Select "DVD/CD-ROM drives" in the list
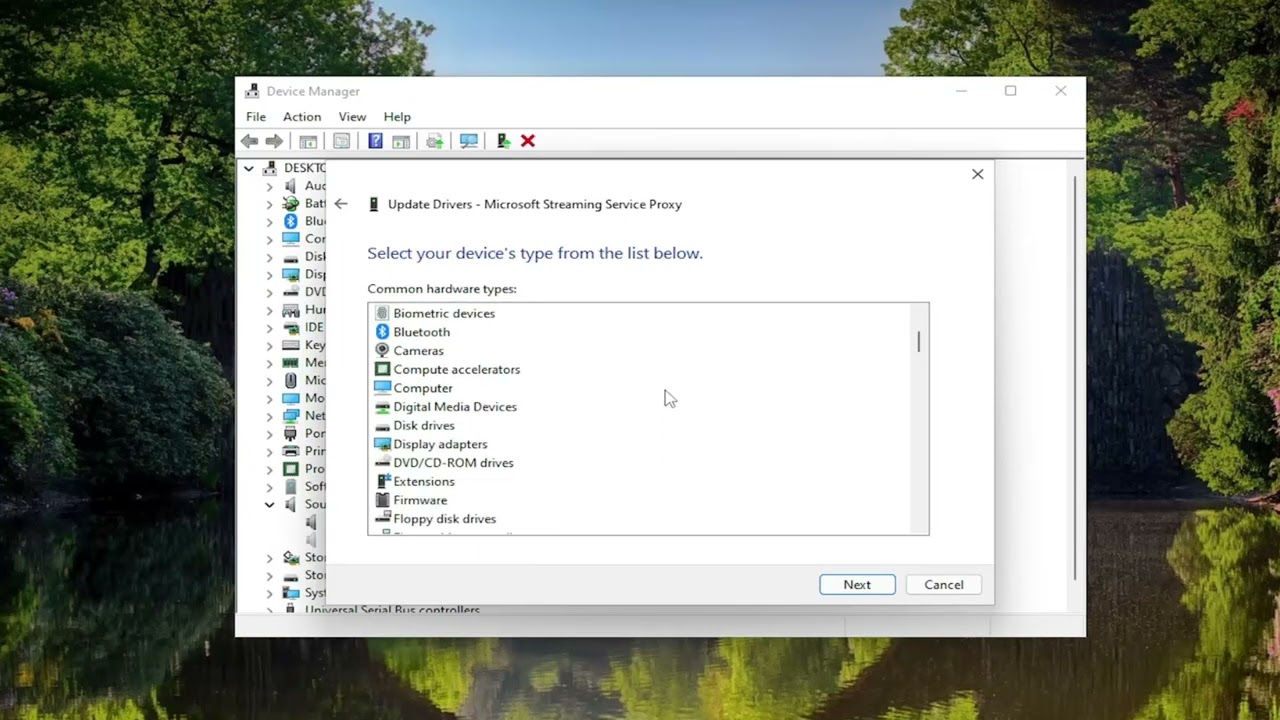 [x=453, y=463]
